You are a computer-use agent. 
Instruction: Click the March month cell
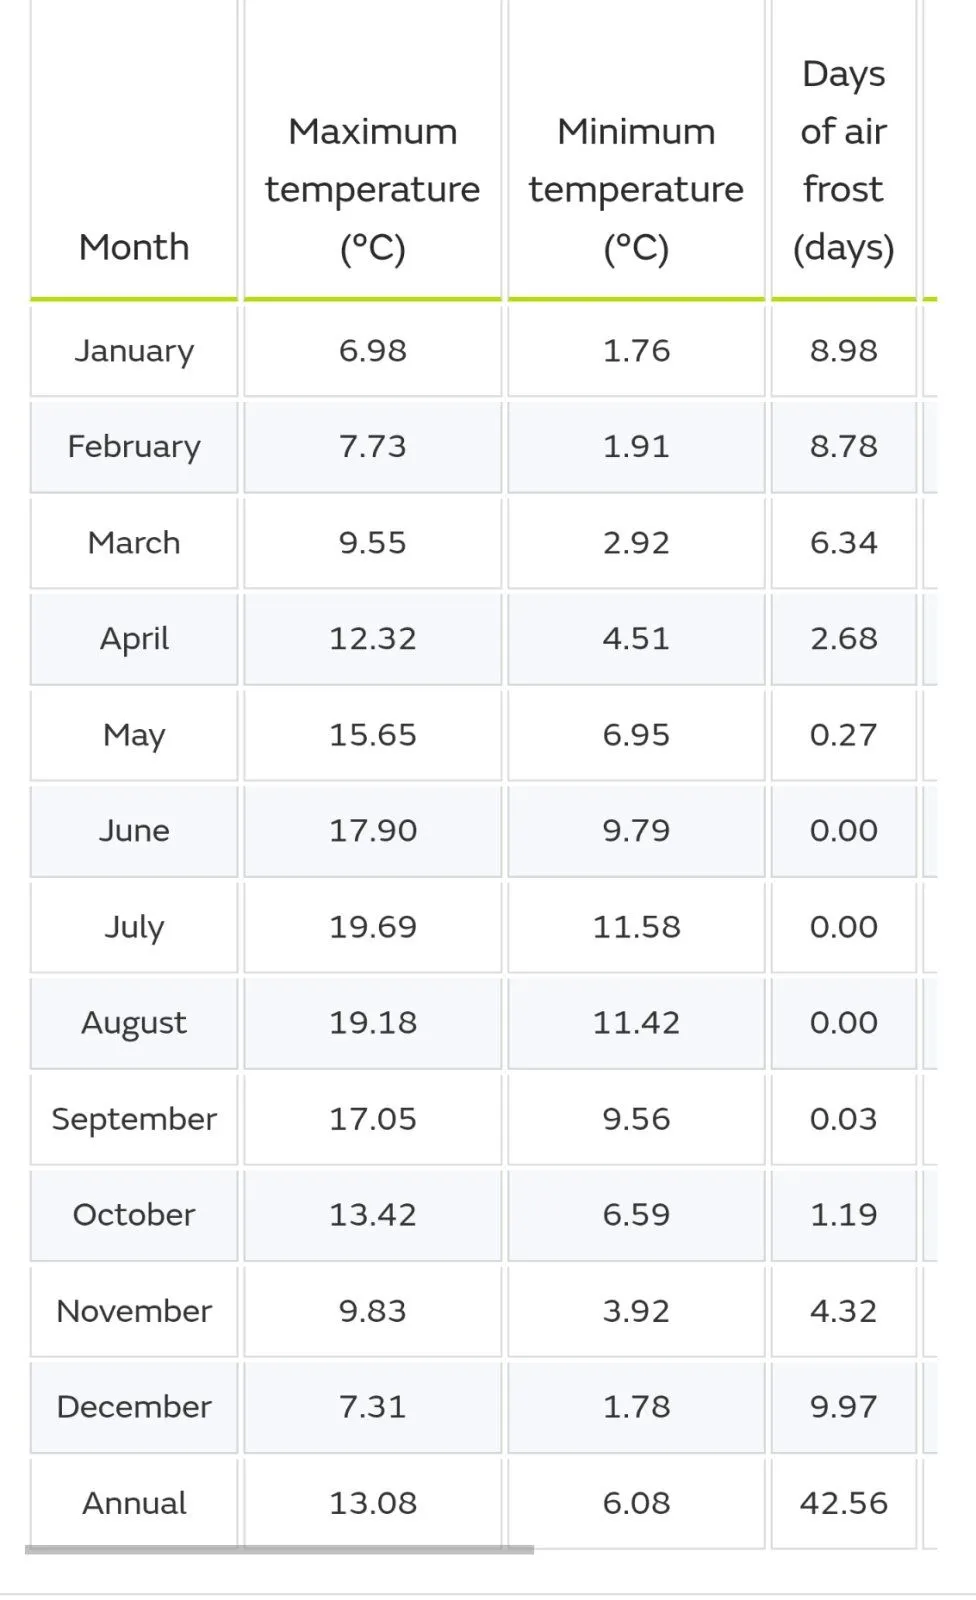pos(134,542)
